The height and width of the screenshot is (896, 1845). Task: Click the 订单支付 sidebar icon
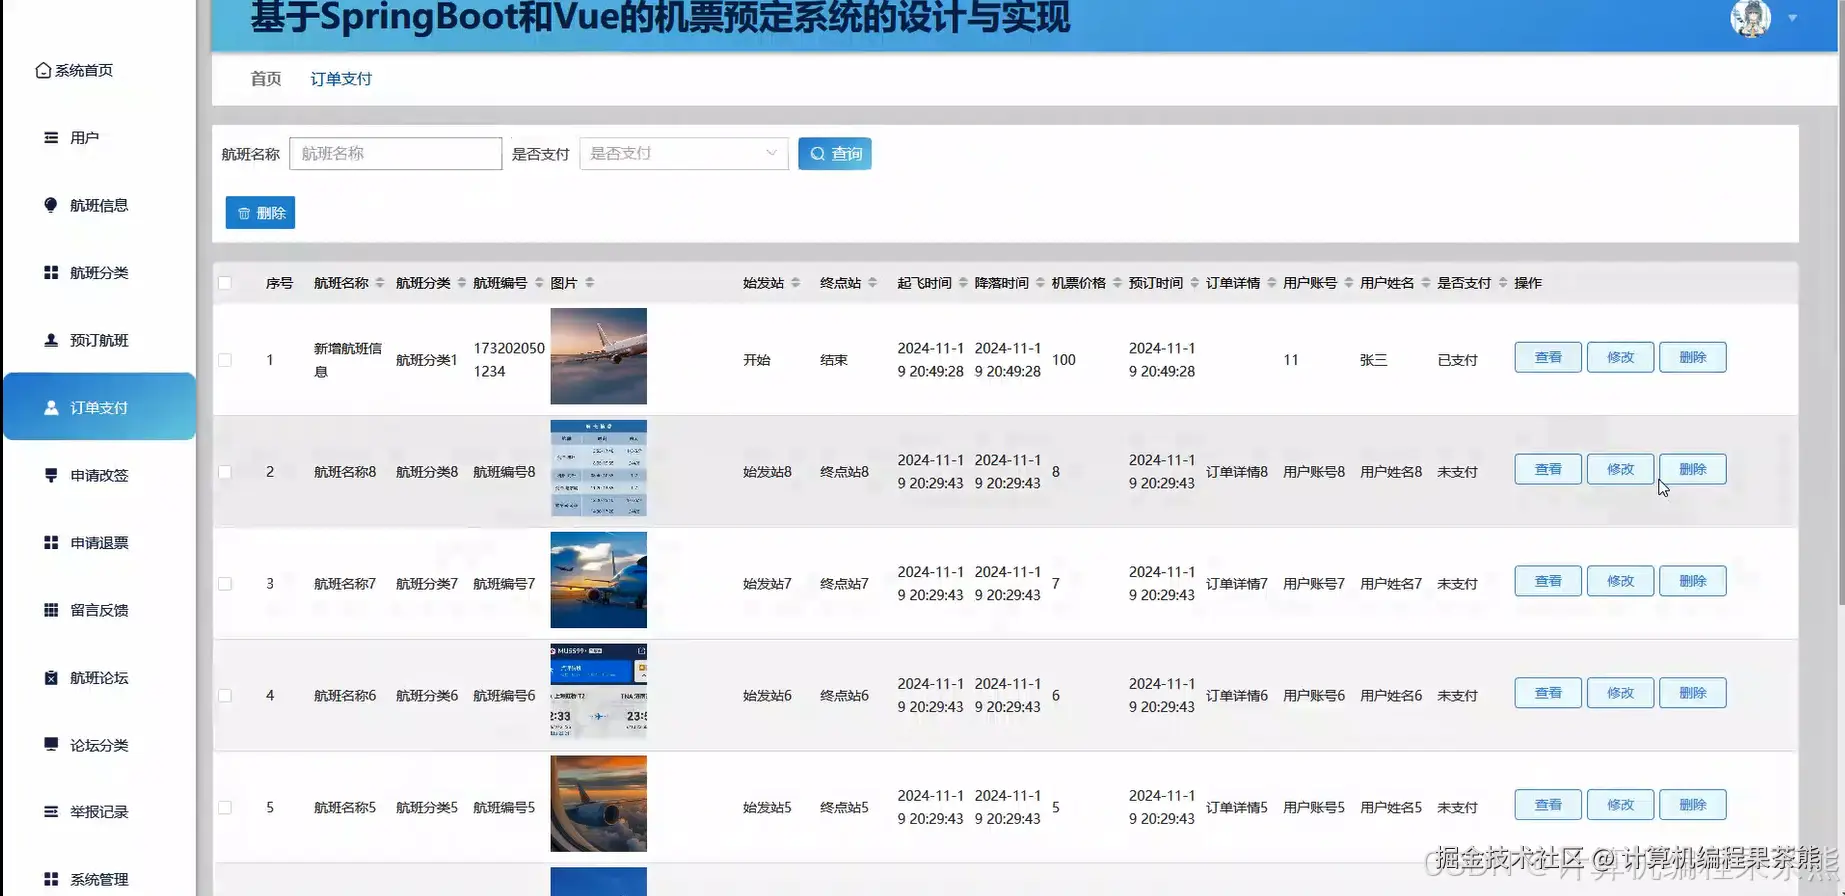(51, 407)
